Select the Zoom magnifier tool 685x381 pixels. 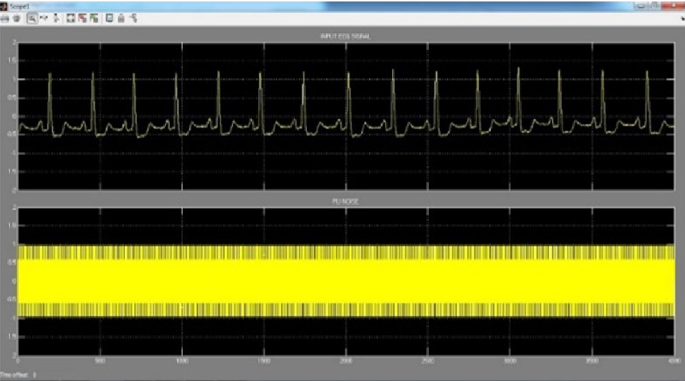point(31,18)
